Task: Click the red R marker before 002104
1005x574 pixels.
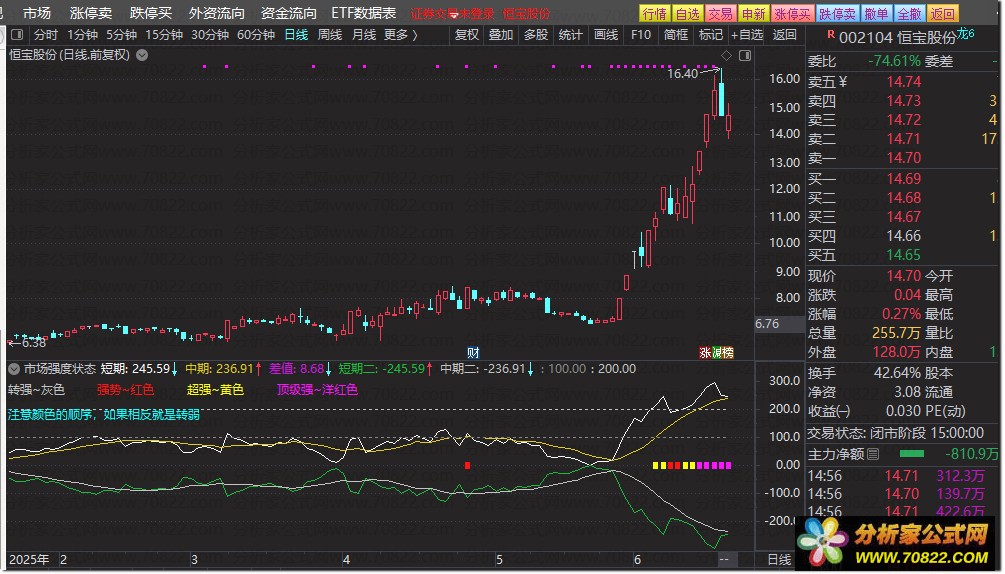Action: tap(831, 35)
